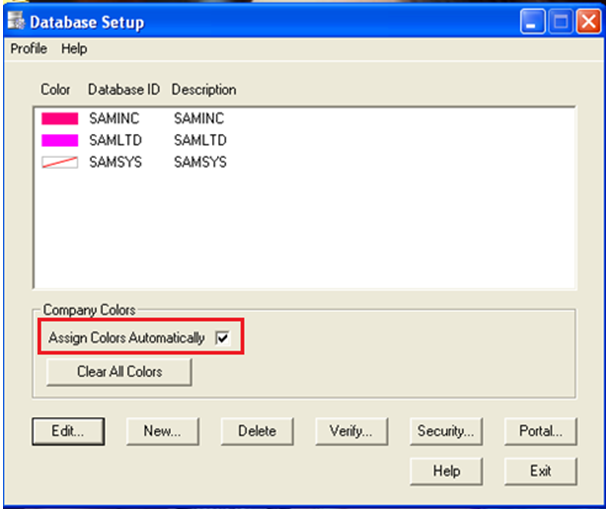Image resolution: width=607 pixels, height=509 pixels.
Task: Click the New... button
Action: pos(163,431)
